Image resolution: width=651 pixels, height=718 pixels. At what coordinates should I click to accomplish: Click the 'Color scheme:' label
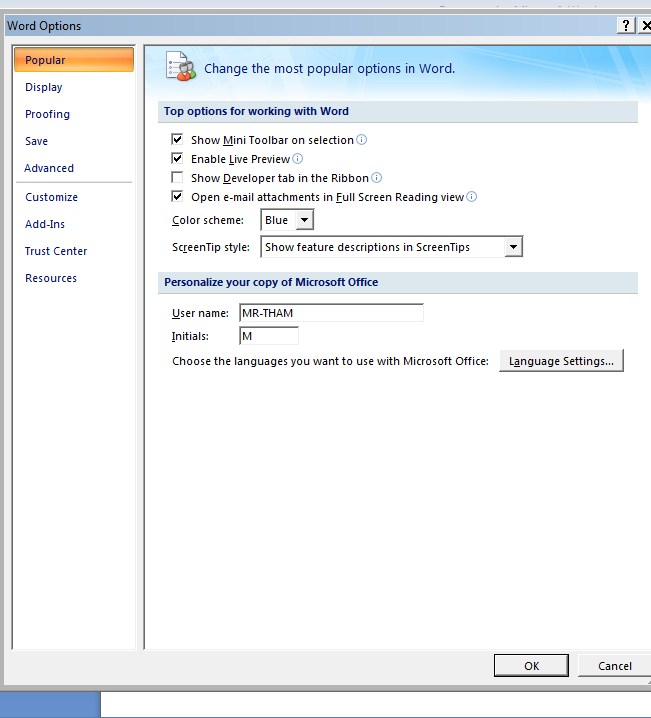coord(208,220)
